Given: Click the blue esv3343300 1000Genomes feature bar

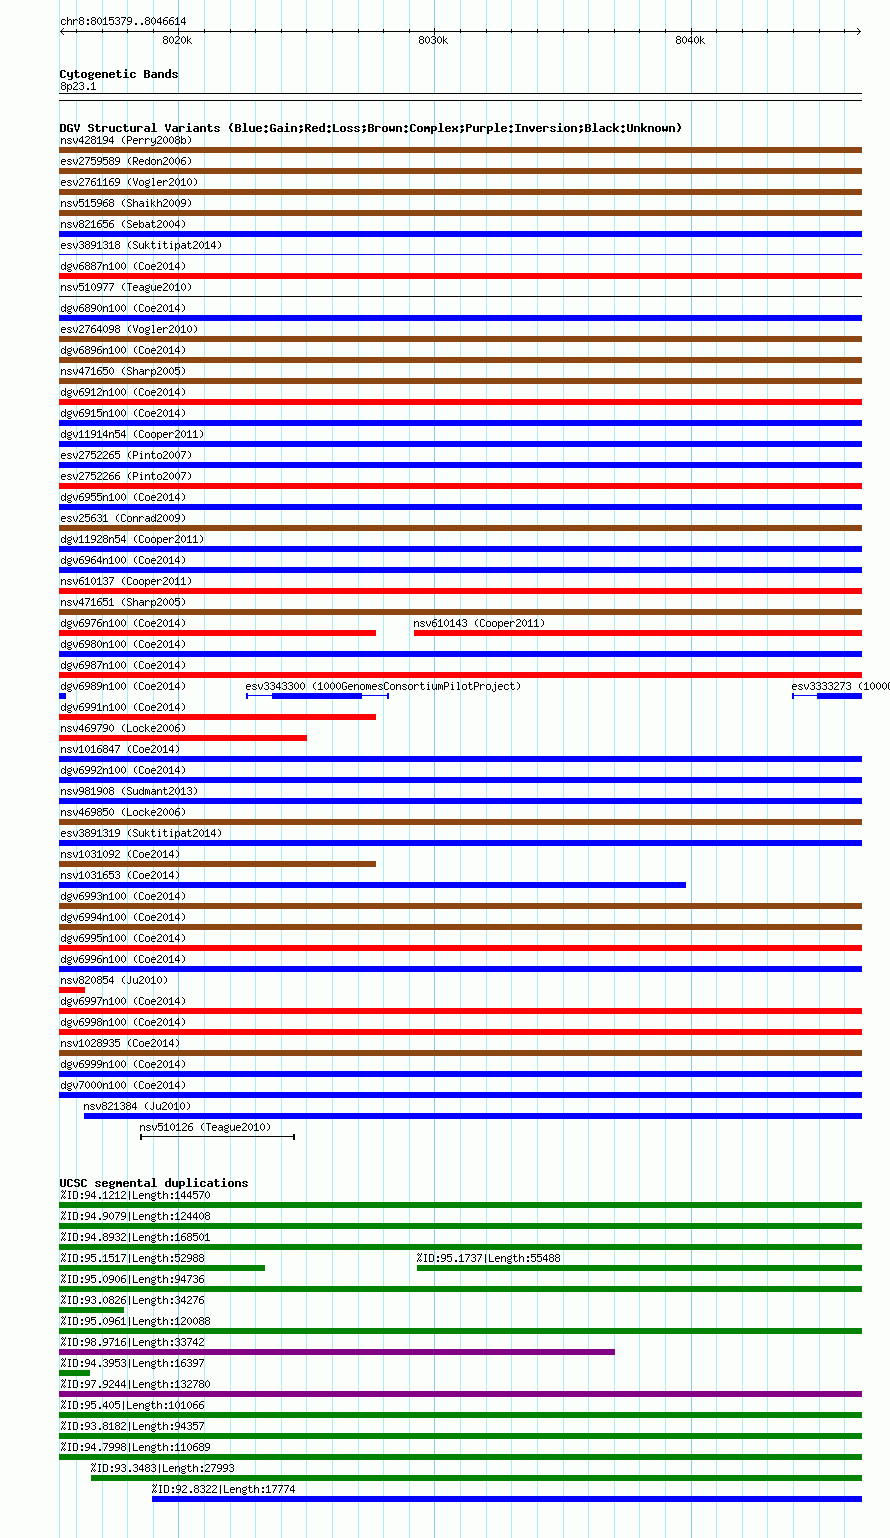Looking at the screenshot, I should pyautogui.click(x=317, y=696).
